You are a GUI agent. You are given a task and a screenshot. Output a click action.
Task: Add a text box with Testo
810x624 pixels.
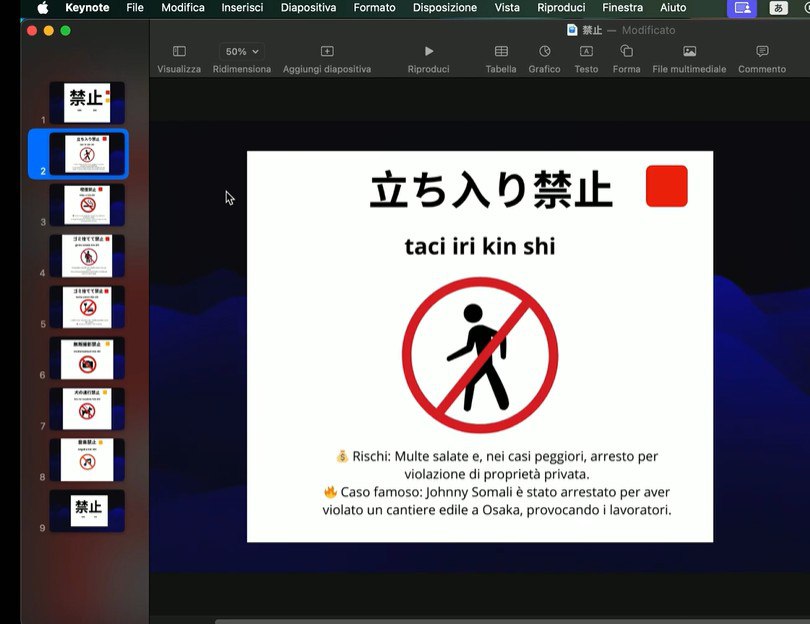(586, 51)
